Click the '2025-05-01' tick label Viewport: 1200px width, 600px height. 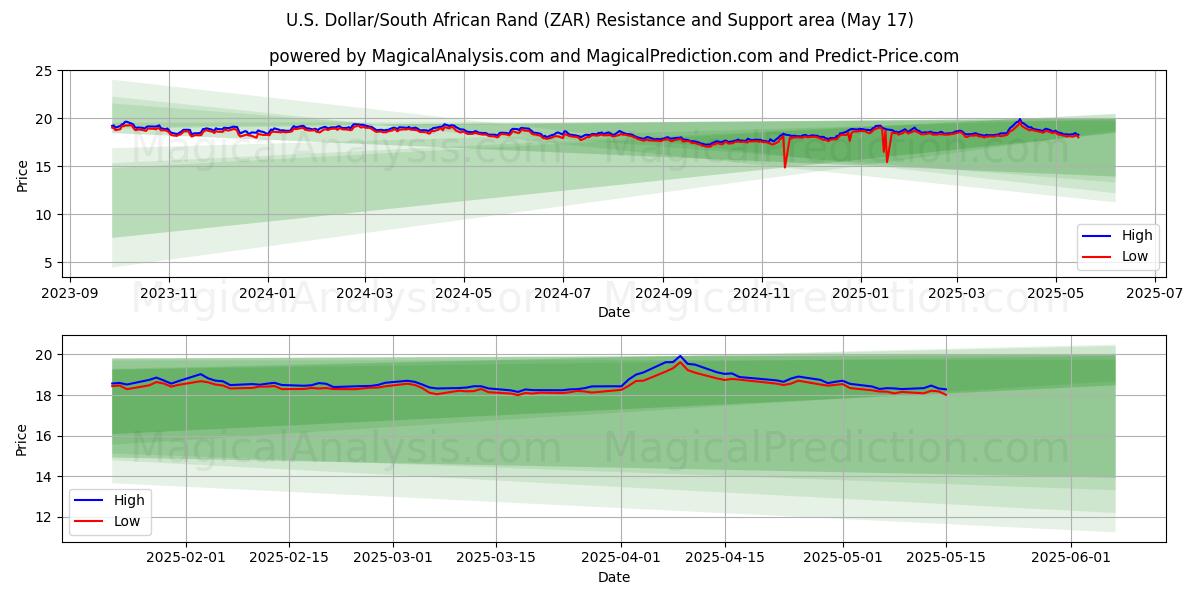pos(843,558)
